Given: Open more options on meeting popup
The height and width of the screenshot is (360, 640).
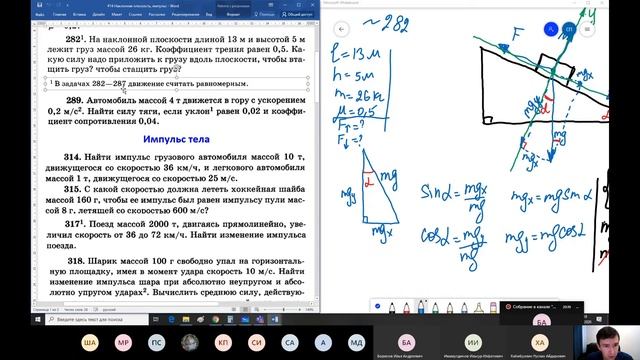Looking at the screenshot, I should click(x=578, y=307).
